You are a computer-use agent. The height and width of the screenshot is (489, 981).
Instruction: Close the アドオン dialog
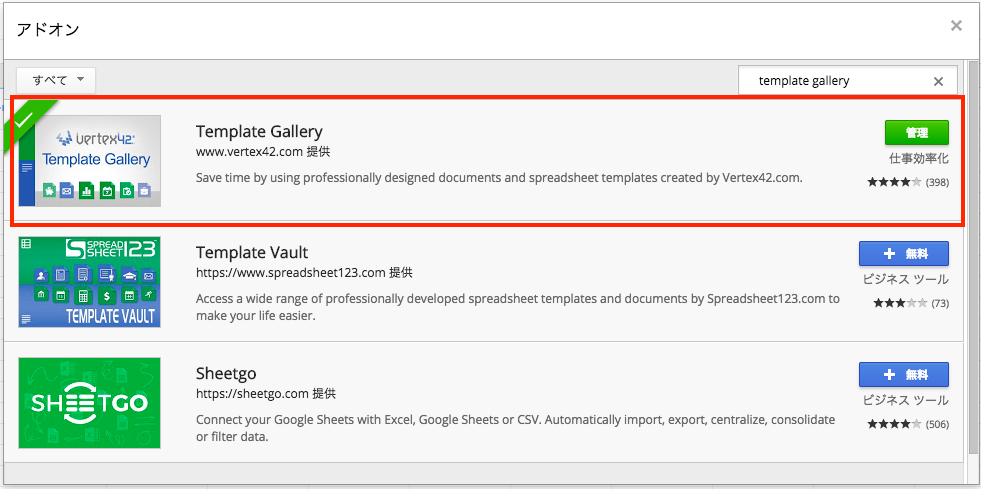956,26
